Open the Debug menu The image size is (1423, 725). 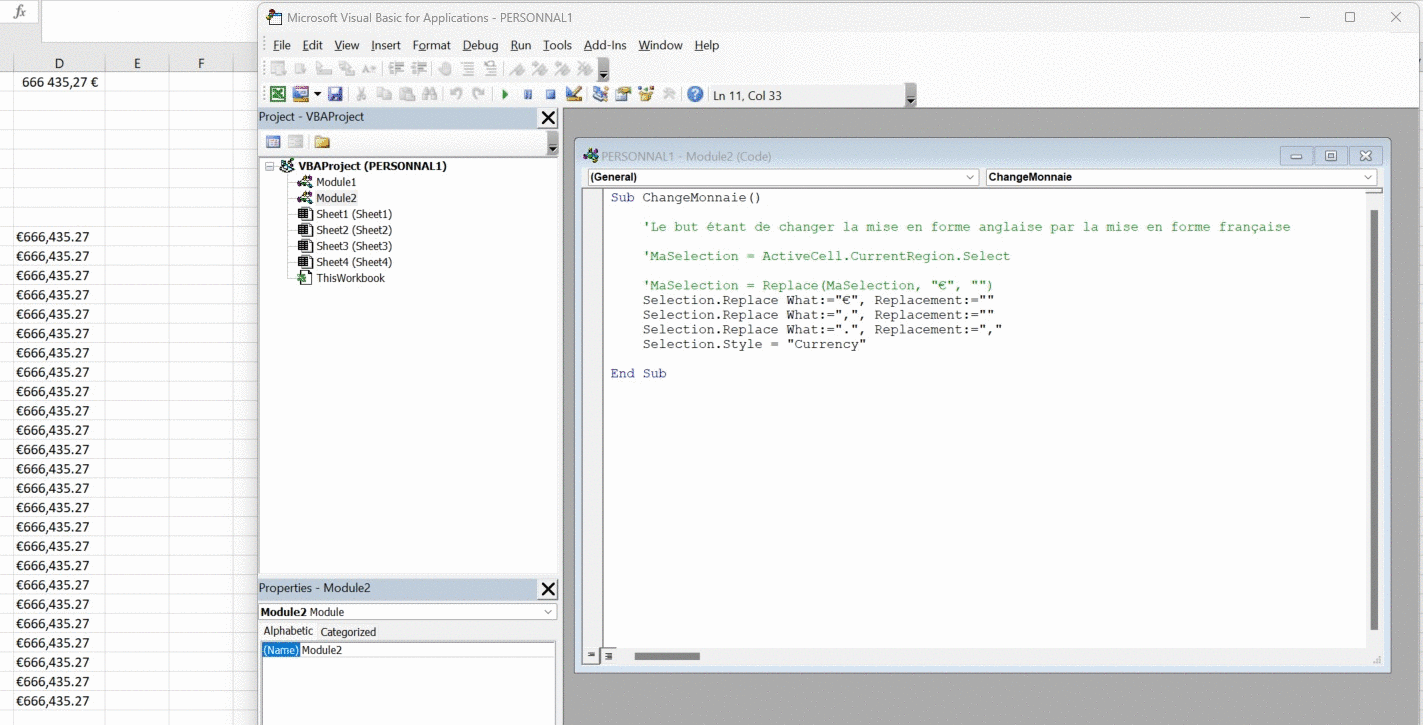coord(480,45)
